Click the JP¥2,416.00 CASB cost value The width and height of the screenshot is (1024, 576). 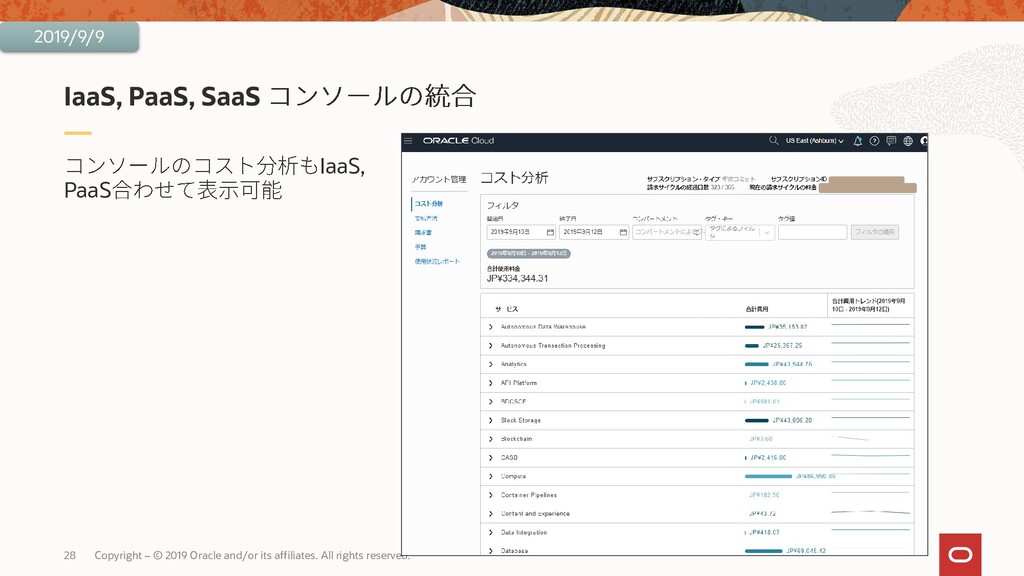(768, 458)
